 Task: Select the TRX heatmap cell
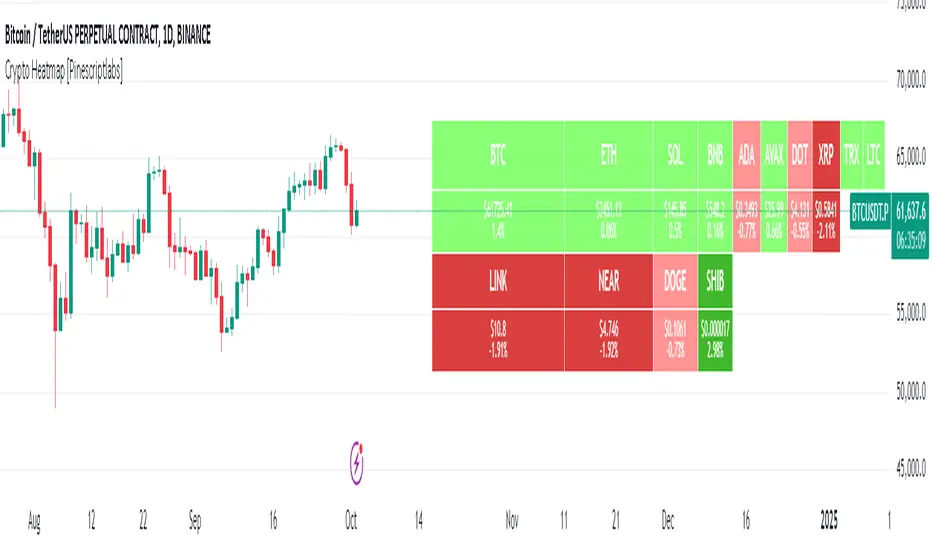[x=851, y=156]
